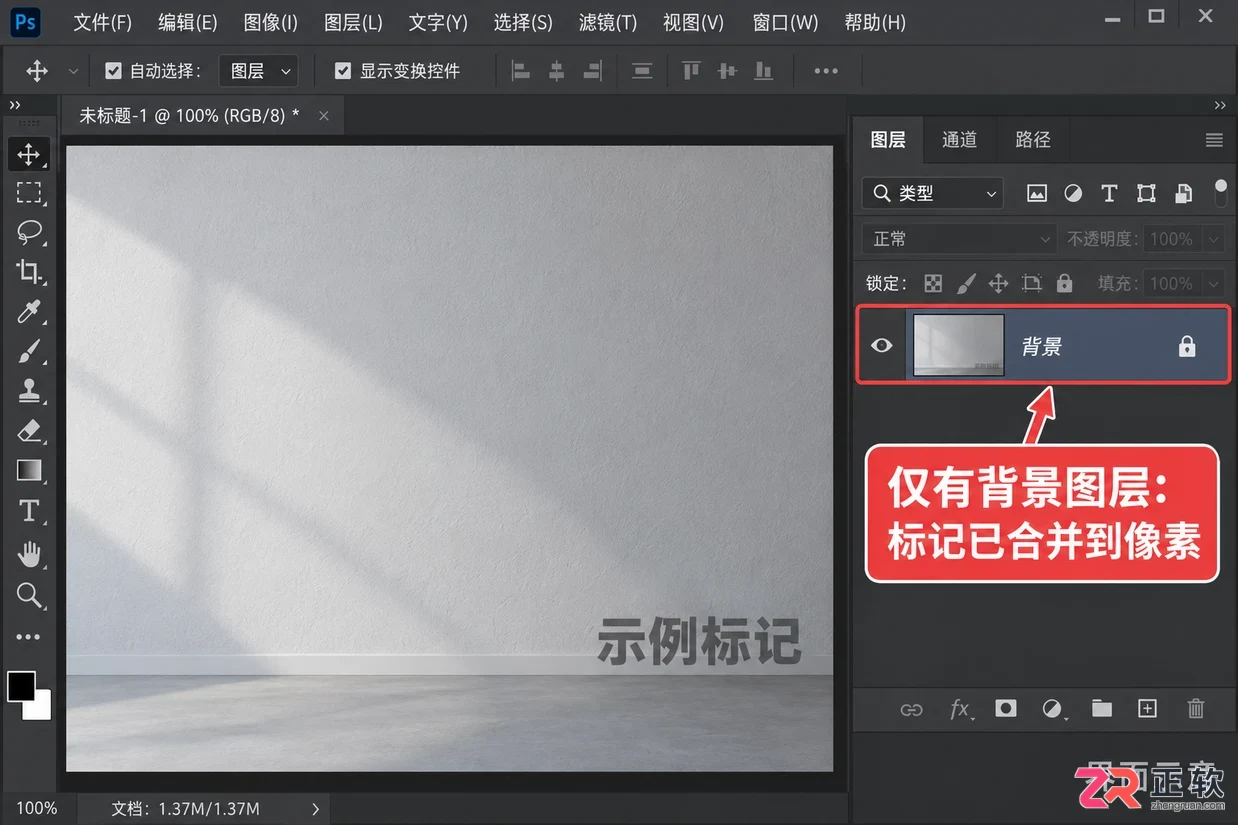Filter layers by smart object icon
The image size is (1238, 825).
[1183, 193]
